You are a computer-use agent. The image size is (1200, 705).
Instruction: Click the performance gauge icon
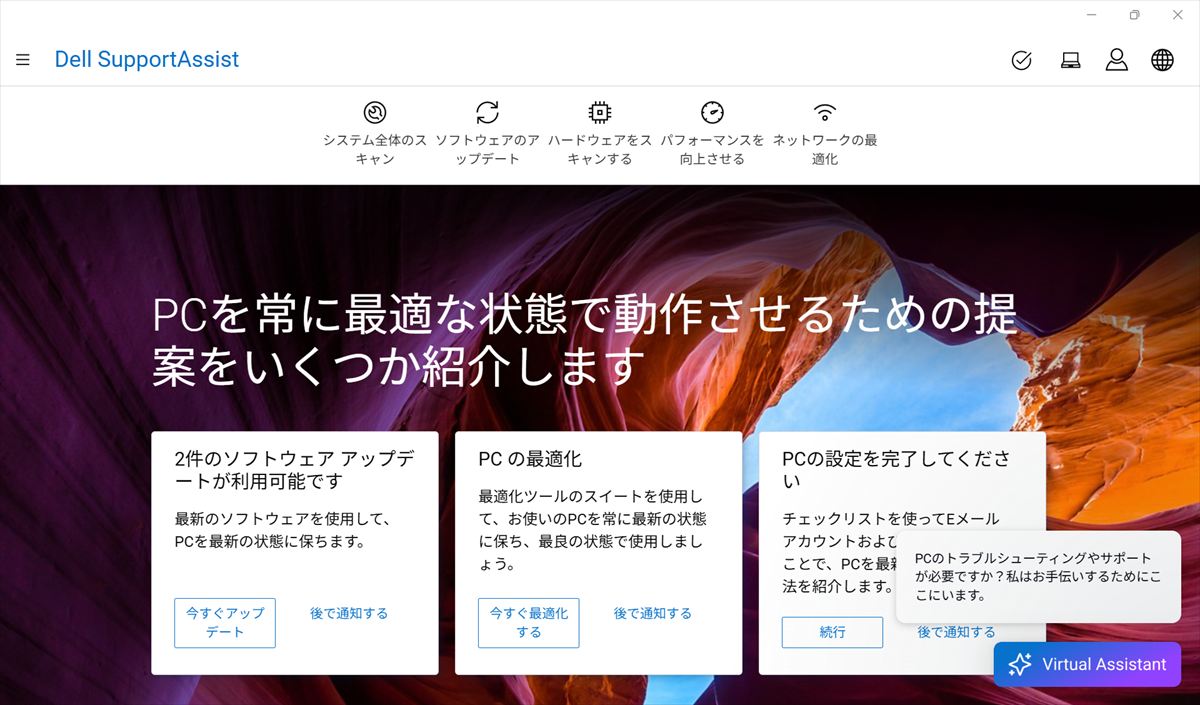712,113
